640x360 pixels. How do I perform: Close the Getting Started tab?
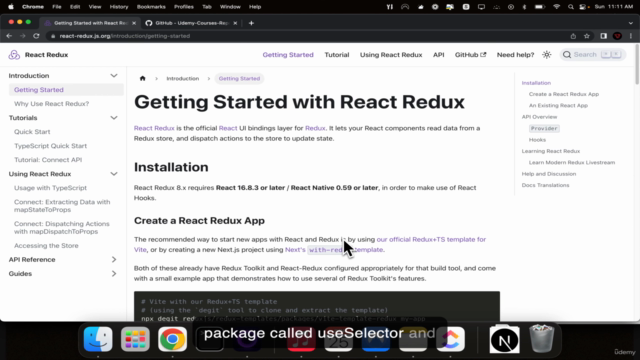(x=134, y=23)
